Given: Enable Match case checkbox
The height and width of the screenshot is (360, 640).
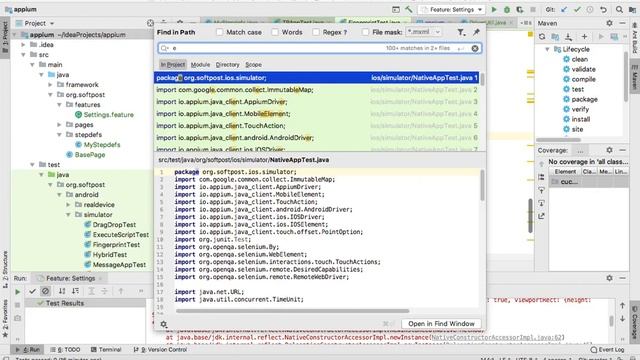Looking at the screenshot, I should 220,32.
